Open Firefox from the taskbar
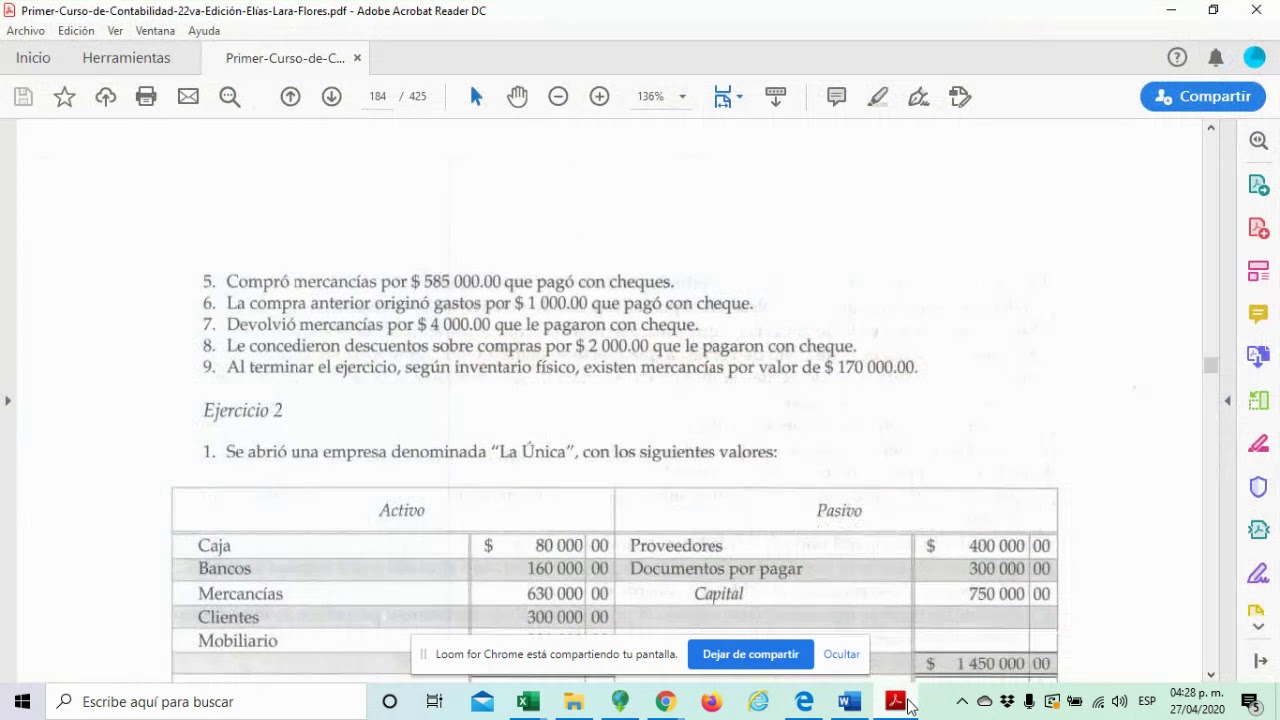This screenshot has width=1280, height=720. point(711,702)
